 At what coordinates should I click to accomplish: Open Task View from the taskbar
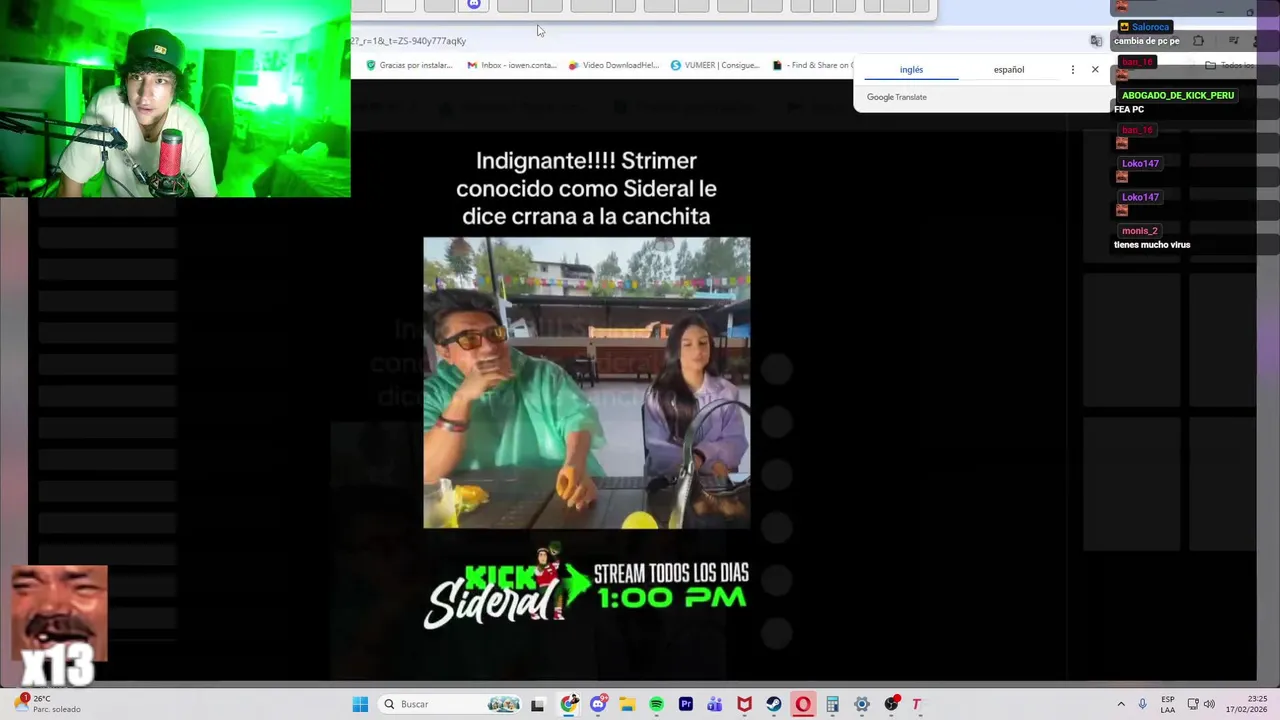coord(537,704)
